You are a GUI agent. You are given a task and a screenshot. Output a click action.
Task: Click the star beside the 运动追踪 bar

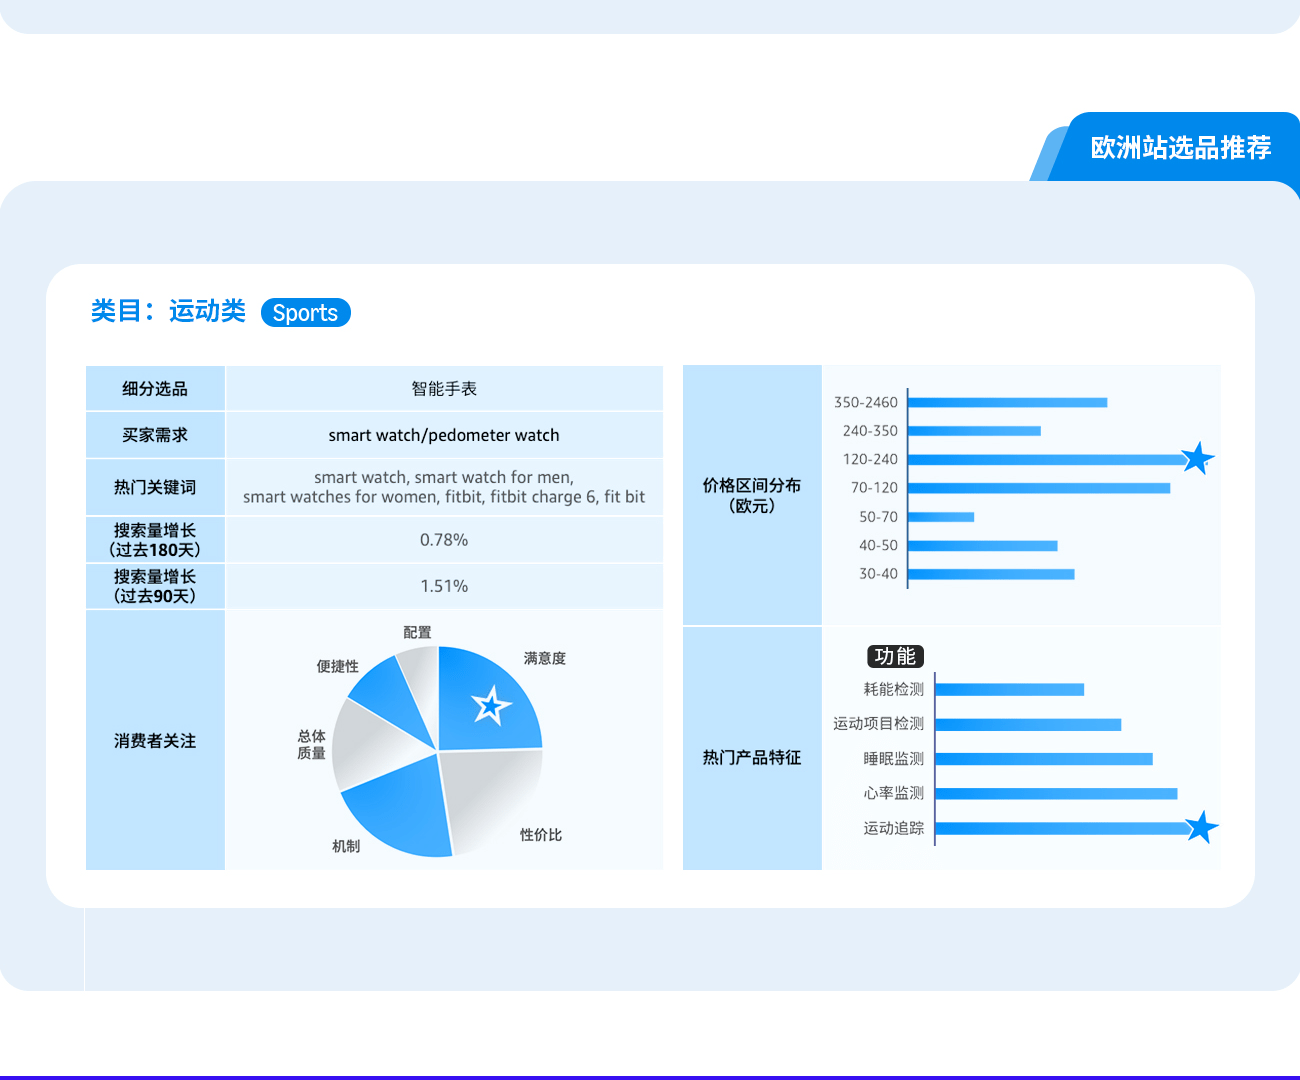pos(1201,827)
